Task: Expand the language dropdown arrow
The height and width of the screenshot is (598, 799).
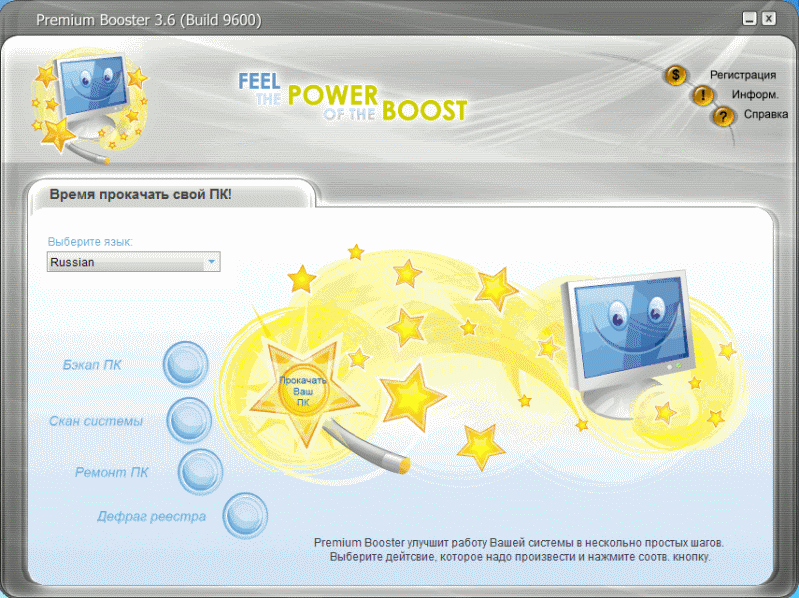Action: [211, 262]
